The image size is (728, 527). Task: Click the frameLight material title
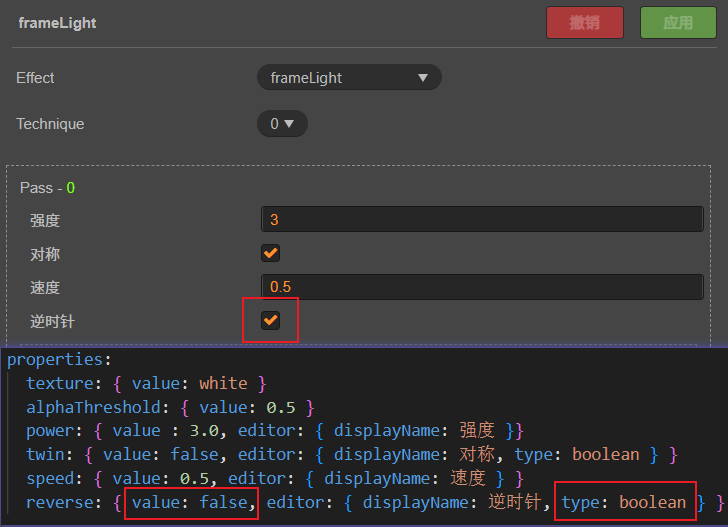click(57, 23)
